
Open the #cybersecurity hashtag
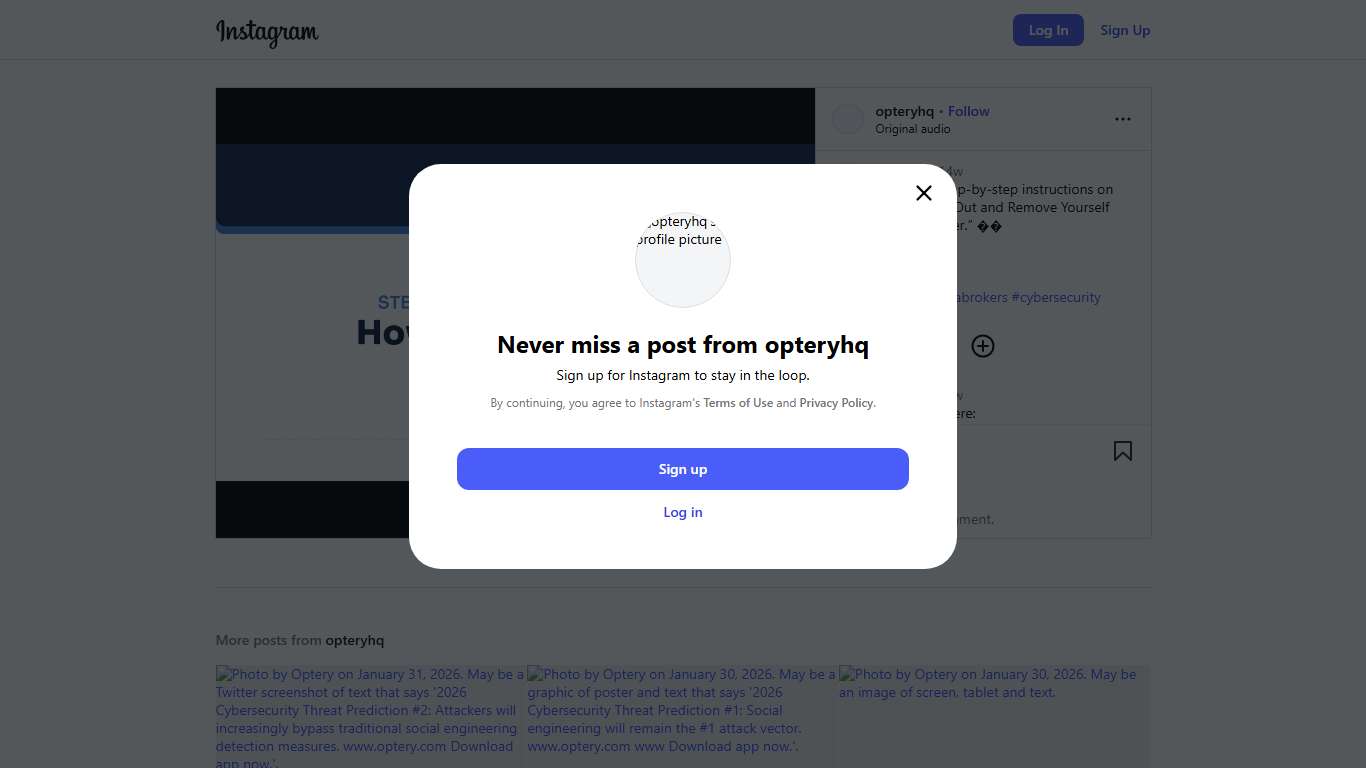click(x=1056, y=297)
